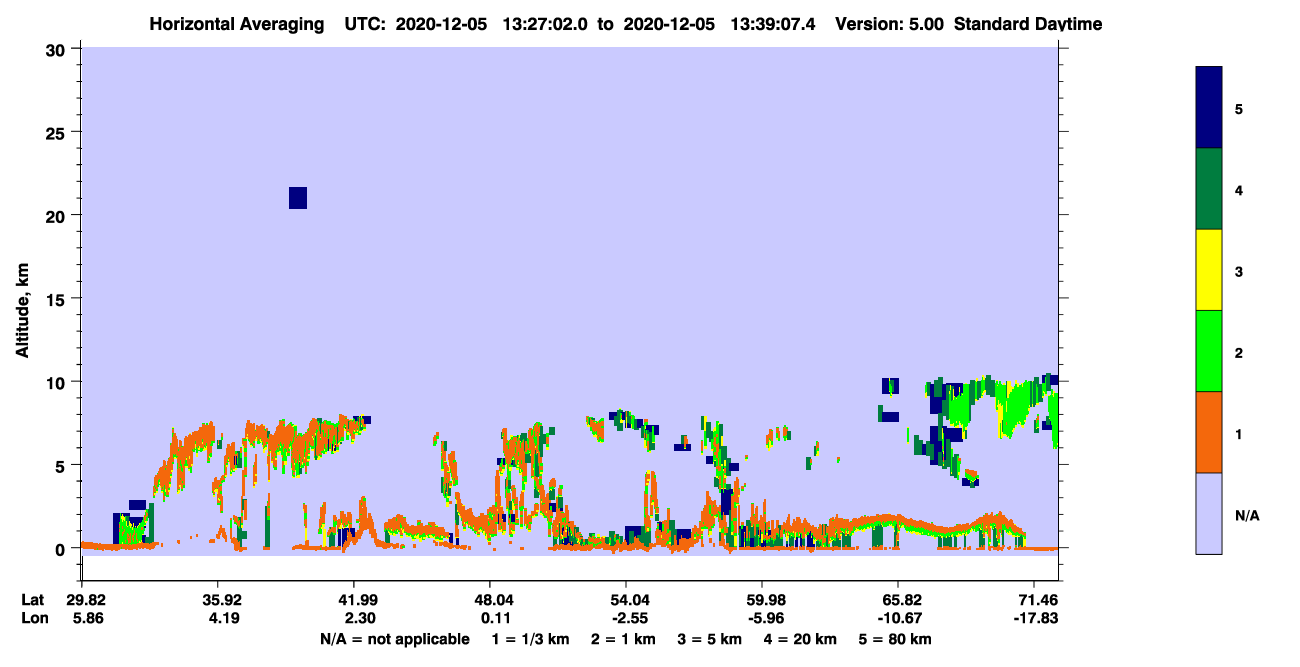Click end time '13:39:07.4' in the title
The width and height of the screenshot is (1300, 667).
(773, 24)
